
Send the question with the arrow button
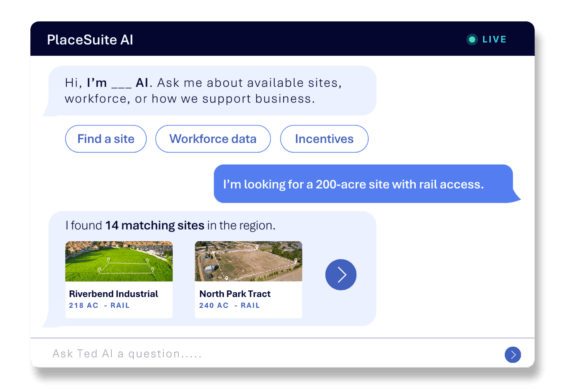pyautogui.click(x=513, y=355)
